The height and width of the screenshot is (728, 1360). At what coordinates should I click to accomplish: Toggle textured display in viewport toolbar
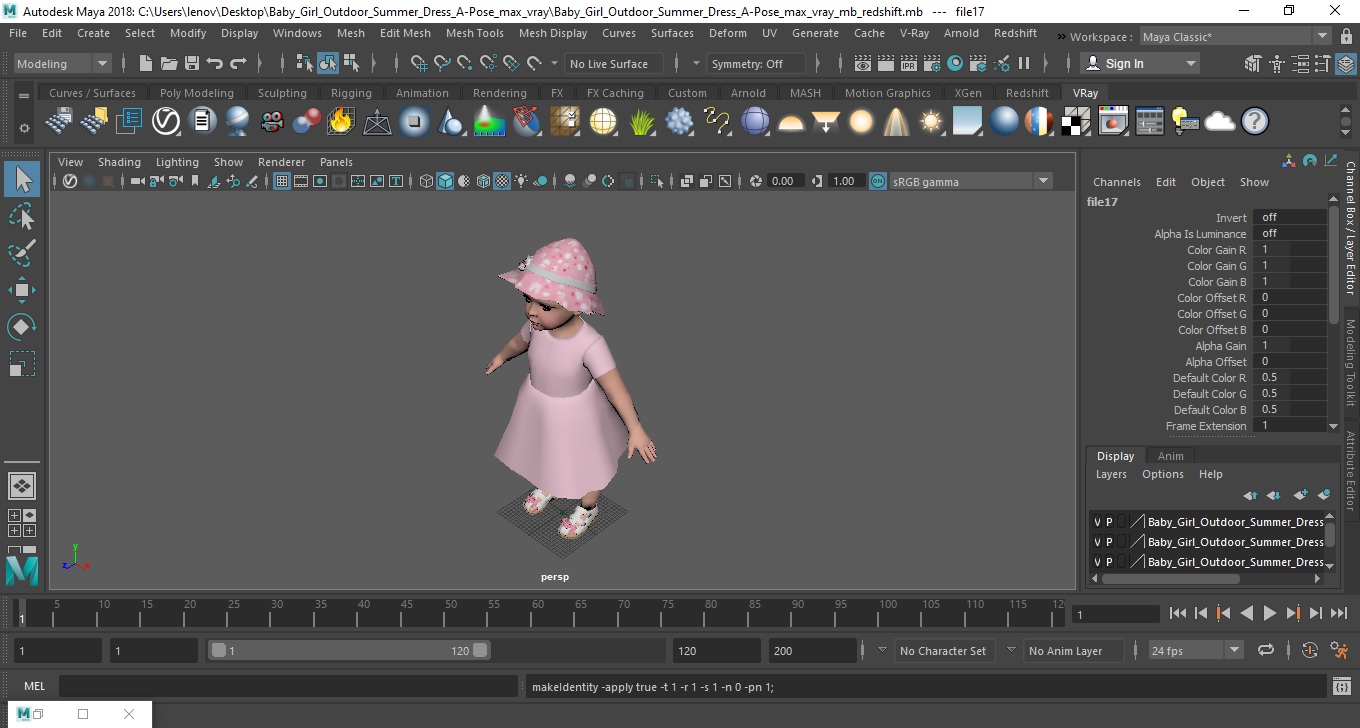(502, 181)
